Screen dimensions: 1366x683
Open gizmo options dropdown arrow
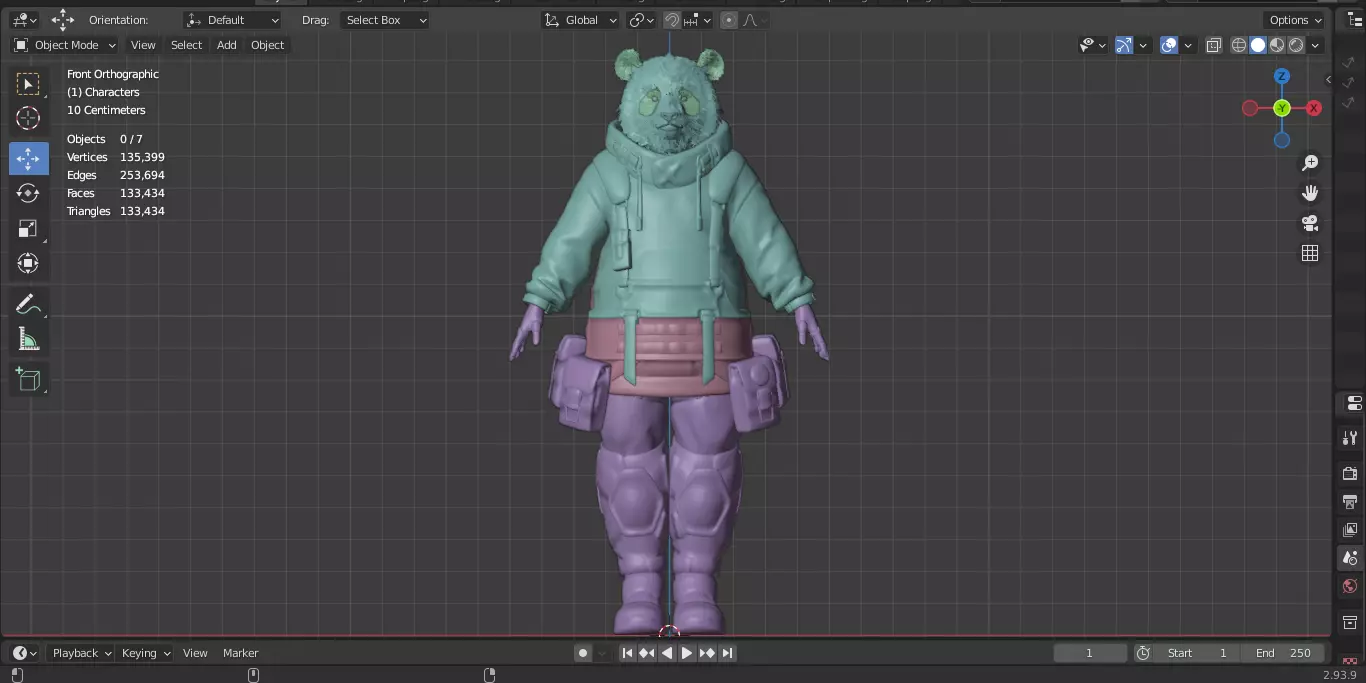coord(1143,45)
